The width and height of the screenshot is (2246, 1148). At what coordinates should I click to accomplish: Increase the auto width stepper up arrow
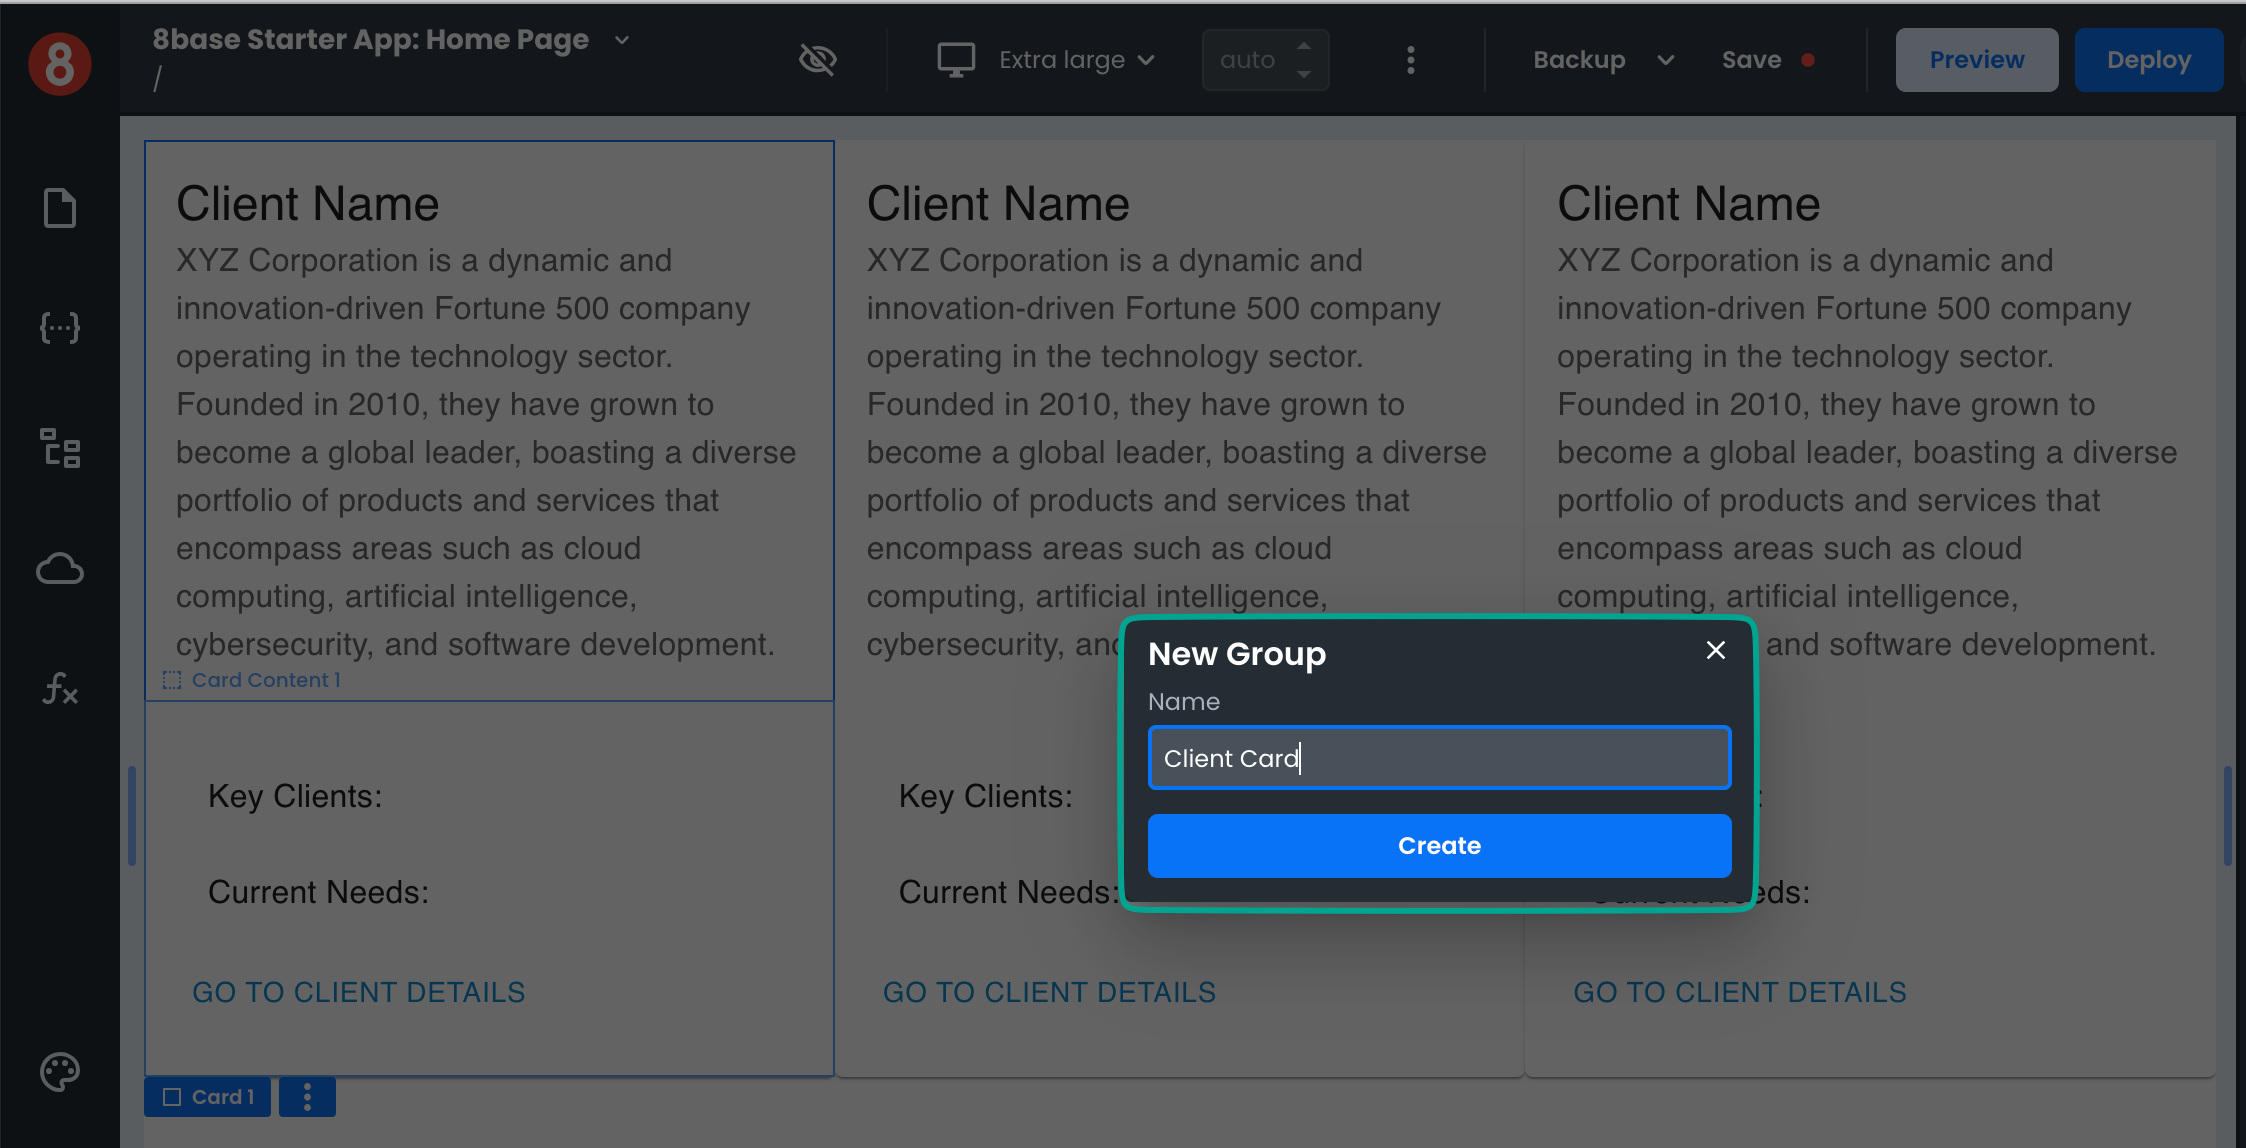(x=1303, y=46)
